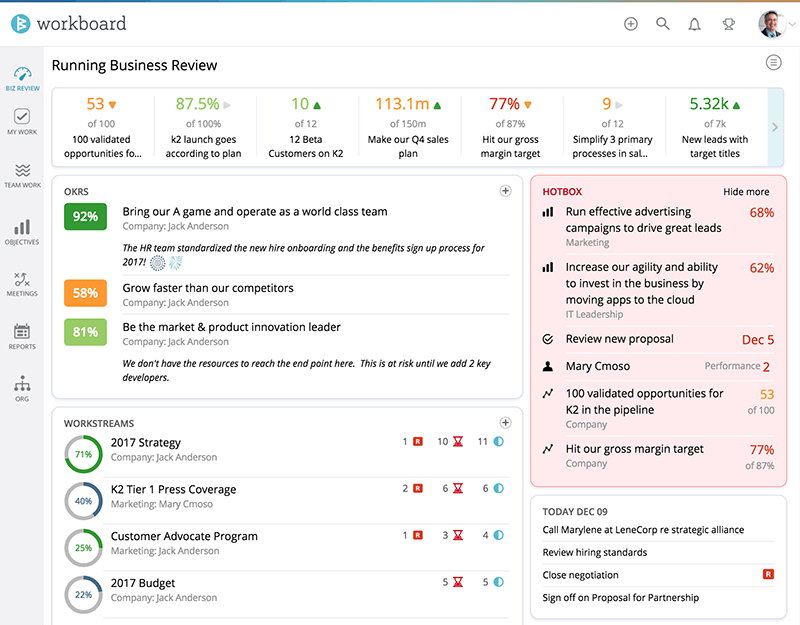Click the add plus icon in header
The width and height of the screenshot is (800, 625).
coord(631,23)
